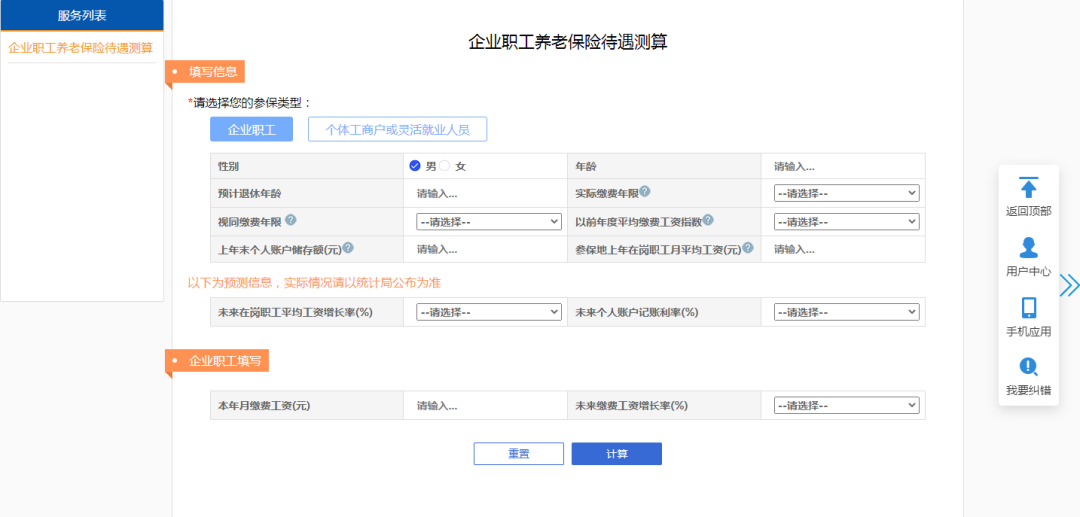This screenshot has height=517, width=1080.
Task: Click the 计算 button
Action: (616, 454)
